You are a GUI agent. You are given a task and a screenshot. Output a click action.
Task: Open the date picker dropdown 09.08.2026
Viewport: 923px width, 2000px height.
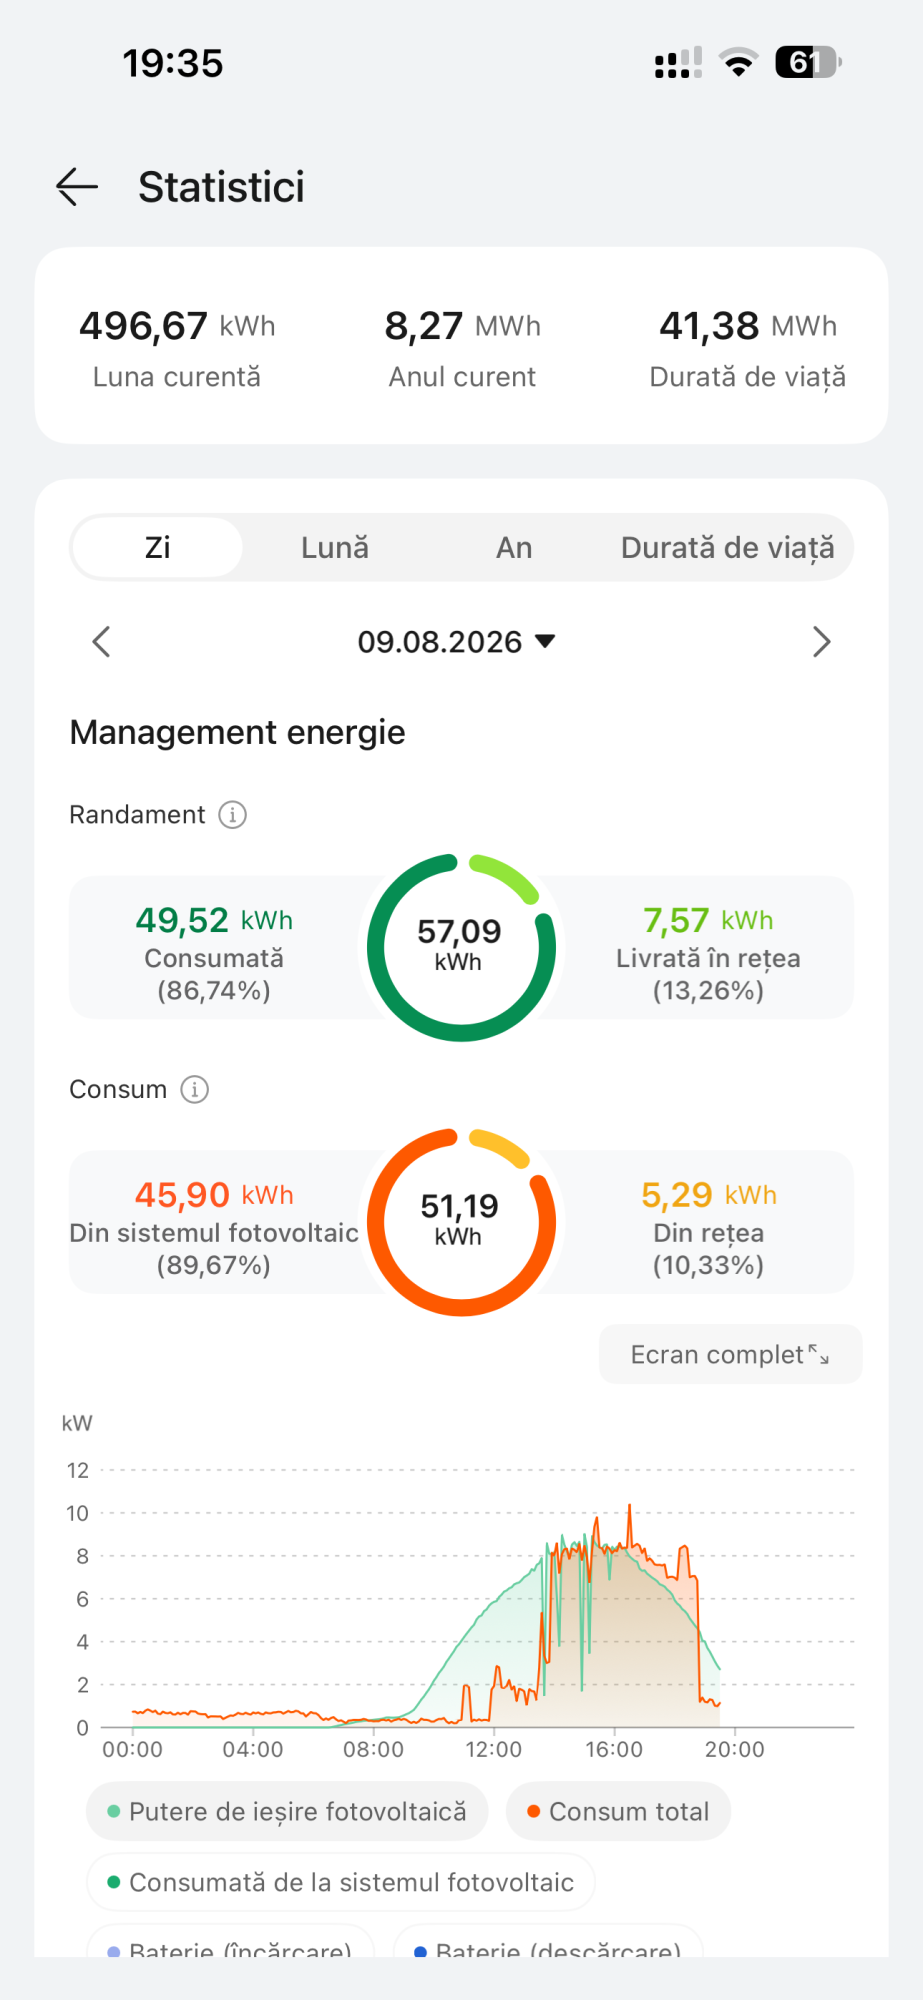pyautogui.click(x=456, y=642)
